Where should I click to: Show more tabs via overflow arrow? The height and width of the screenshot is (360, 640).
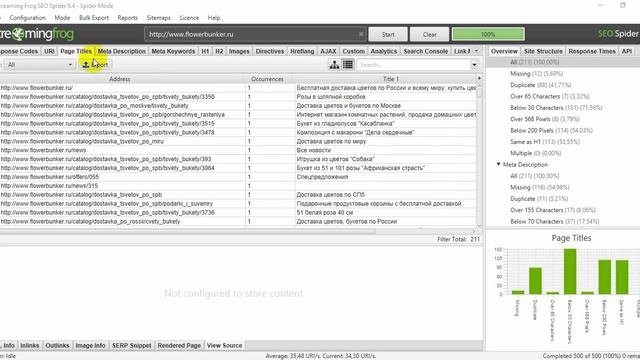[476, 51]
